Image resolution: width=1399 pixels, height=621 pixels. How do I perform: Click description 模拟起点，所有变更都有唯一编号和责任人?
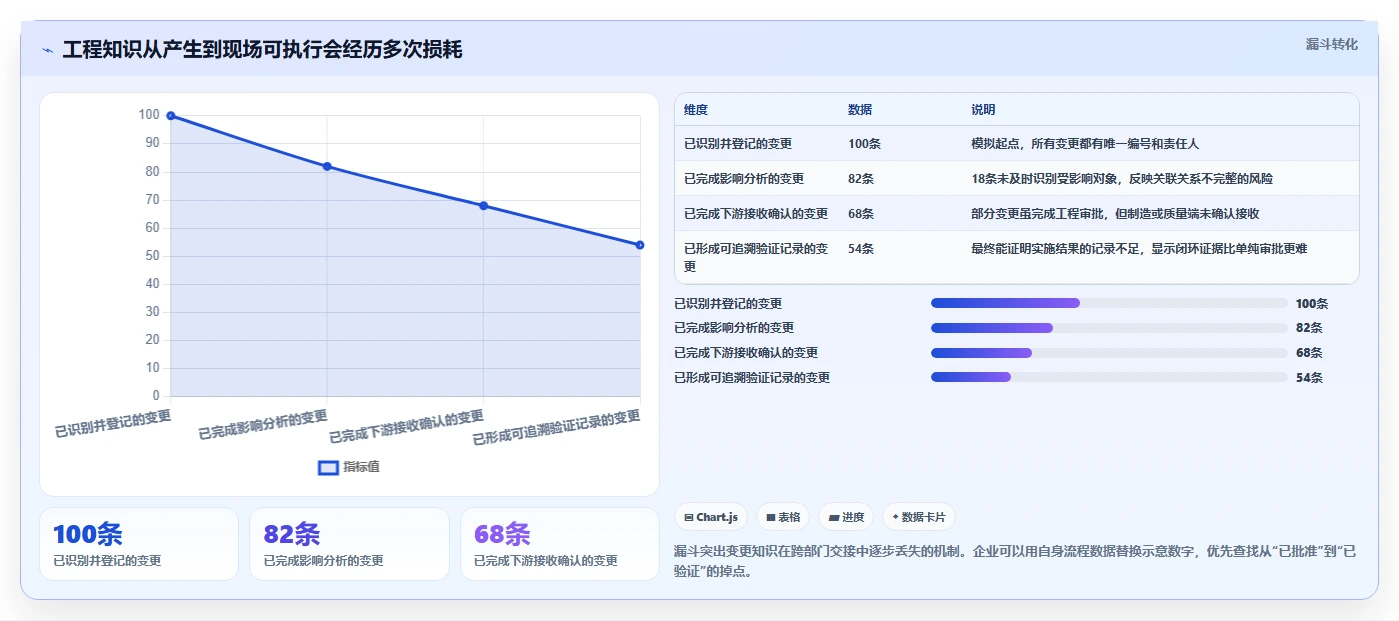[1085, 144]
